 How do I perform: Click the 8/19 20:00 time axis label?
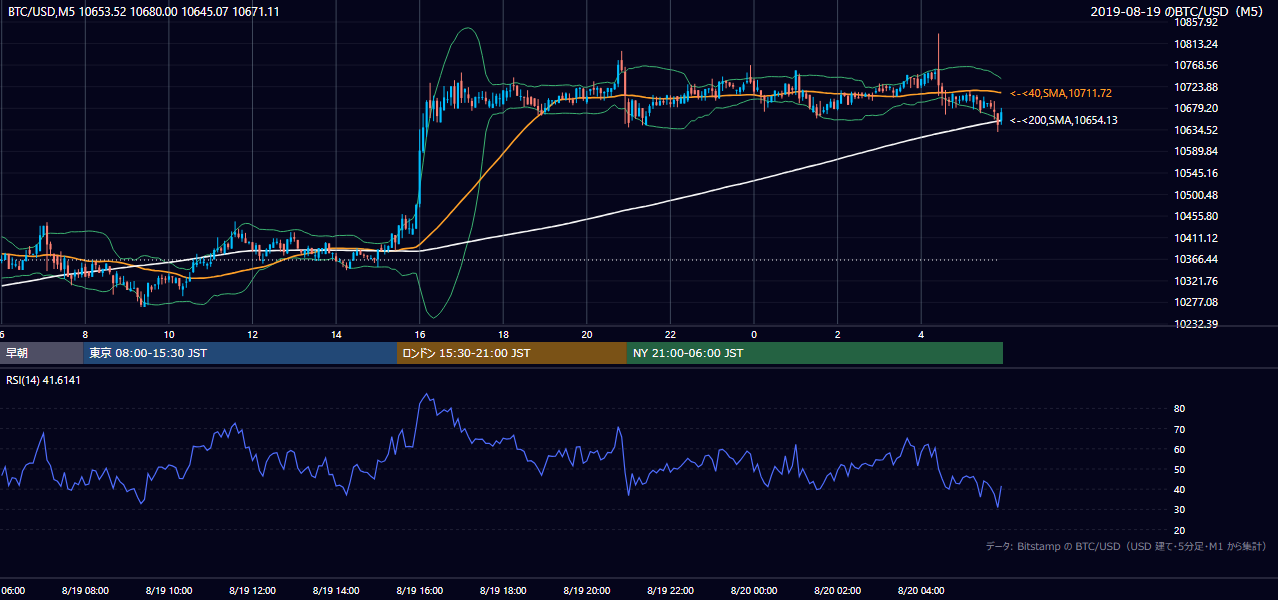pos(586,591)
